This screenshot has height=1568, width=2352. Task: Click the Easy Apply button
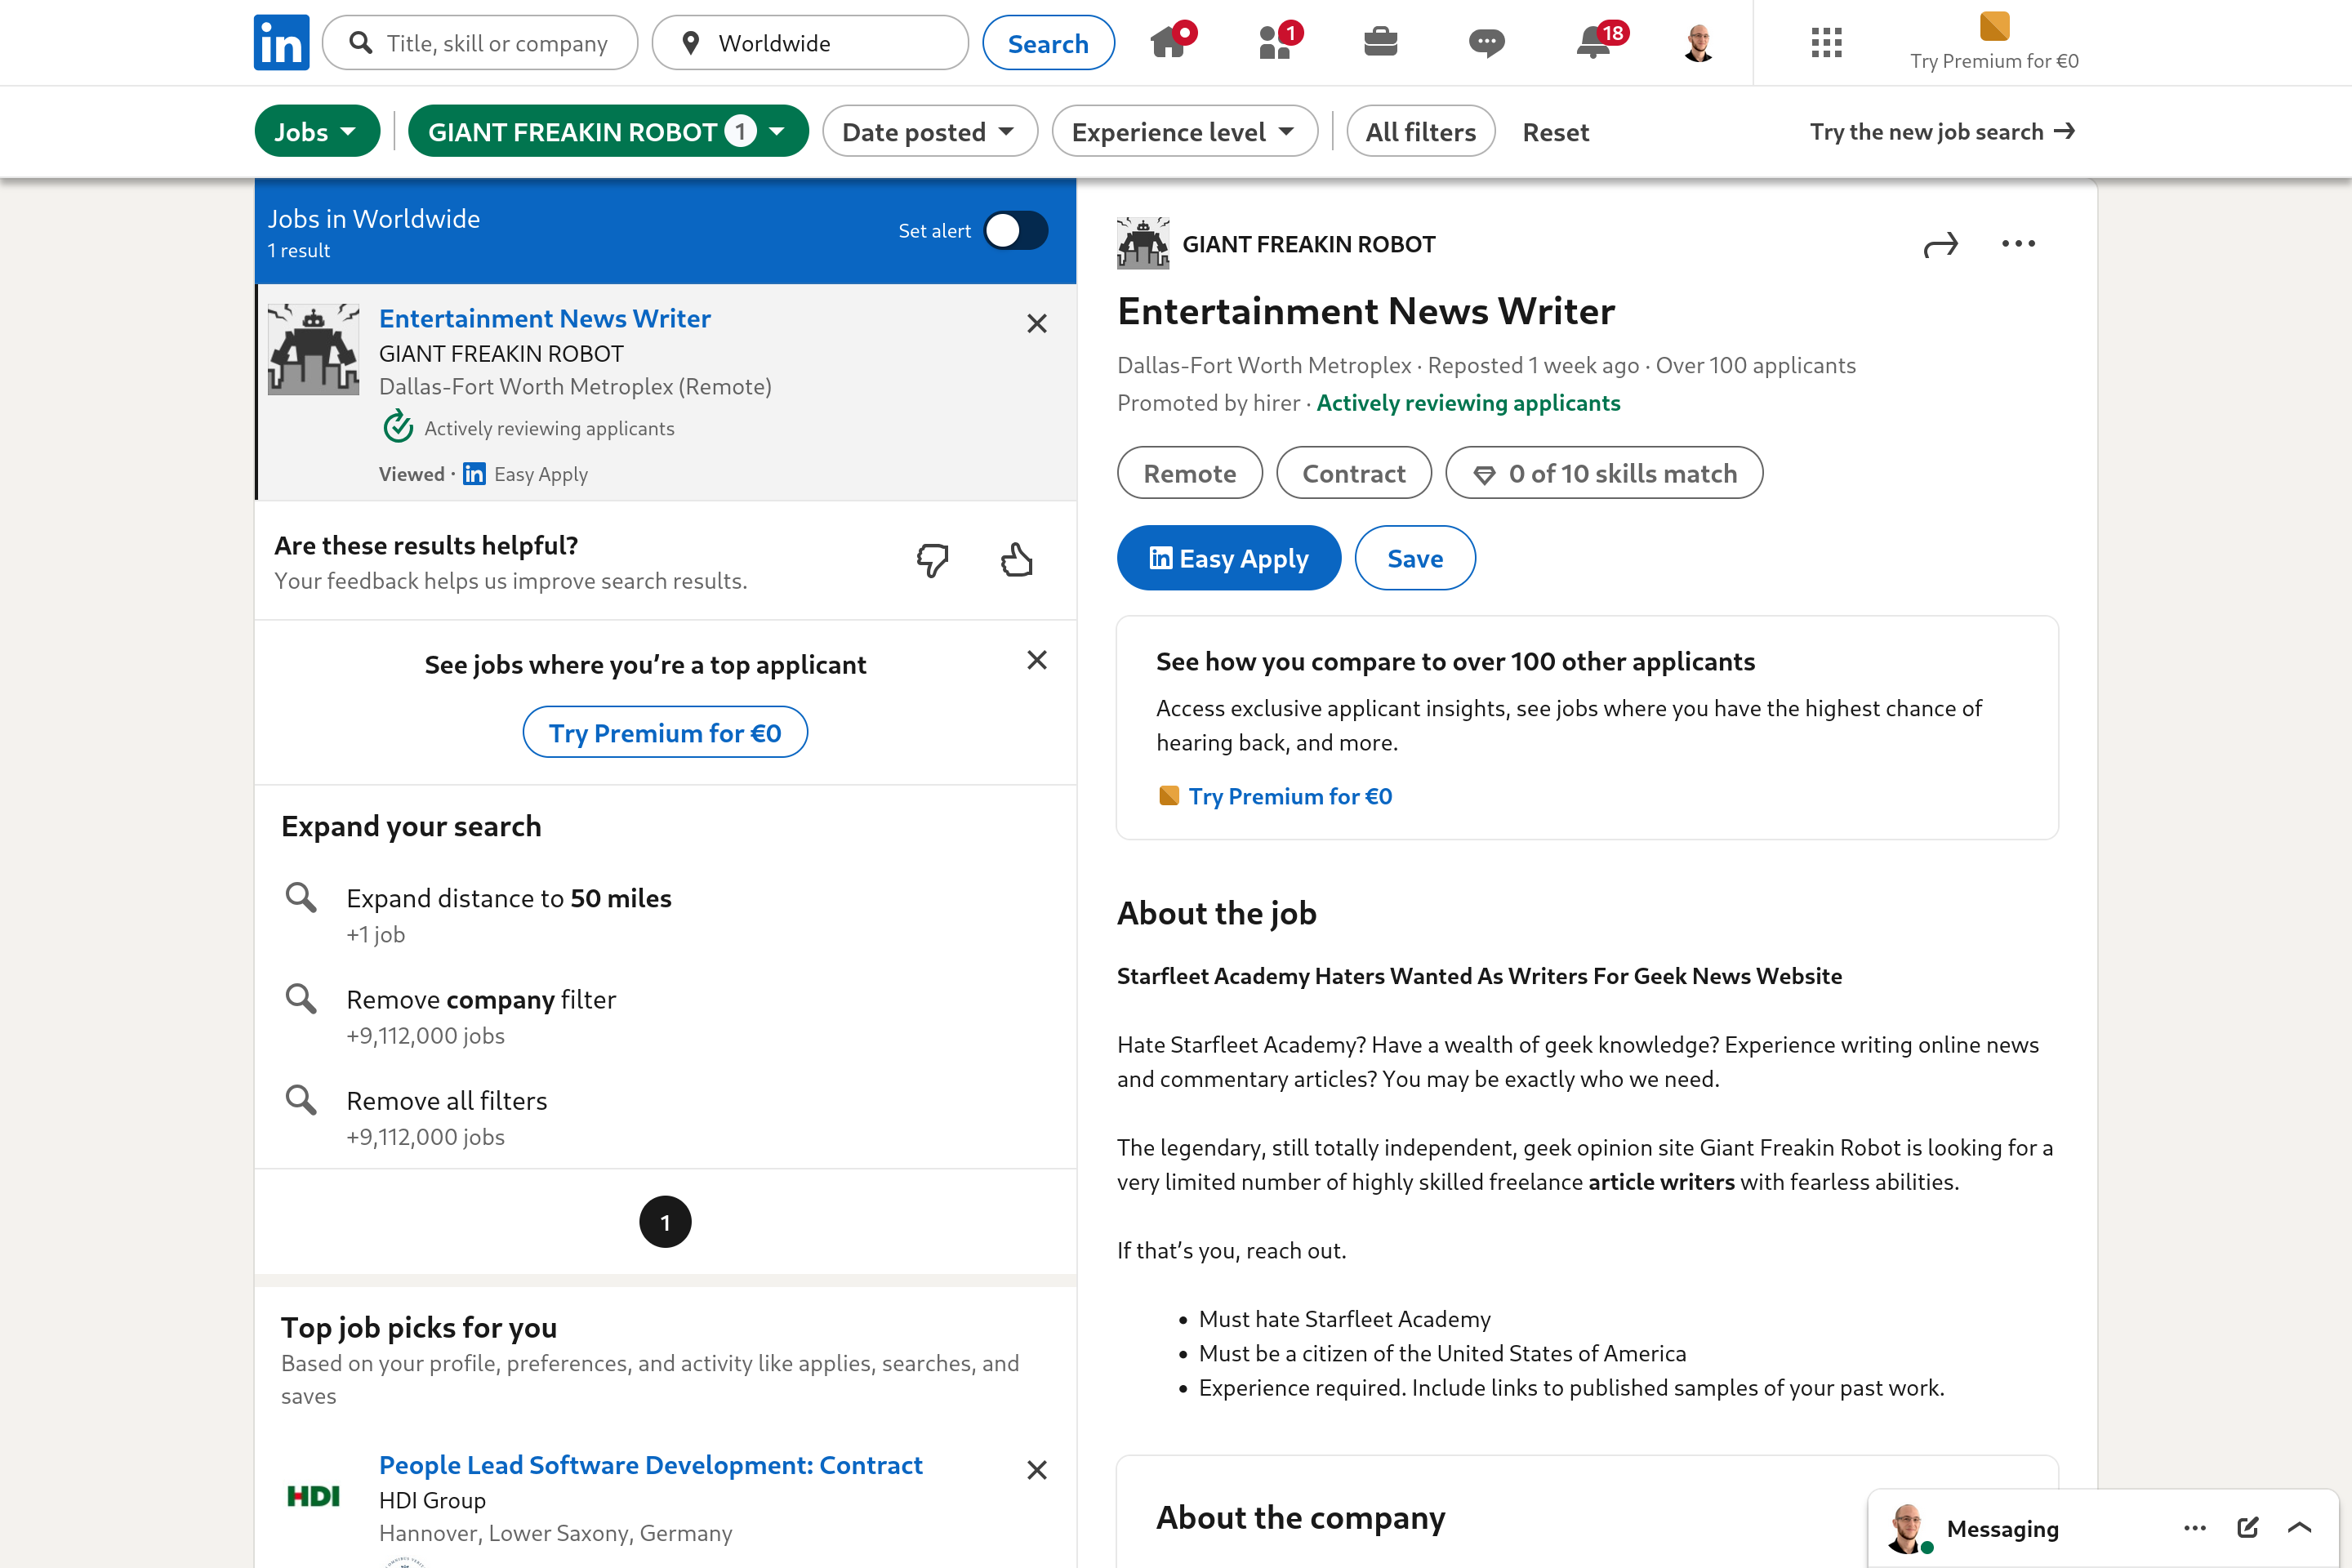tap(1228, 558)
